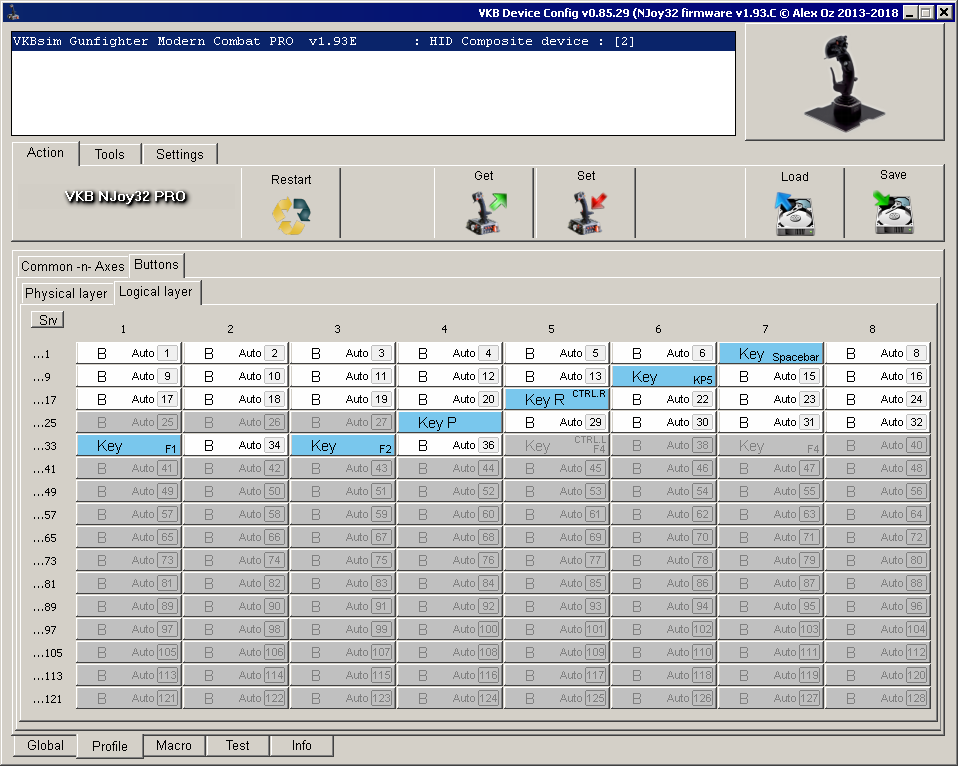Screen dimensions: 958x766
Task: Switch to the Physical layer tab
Action: (66, 293)
